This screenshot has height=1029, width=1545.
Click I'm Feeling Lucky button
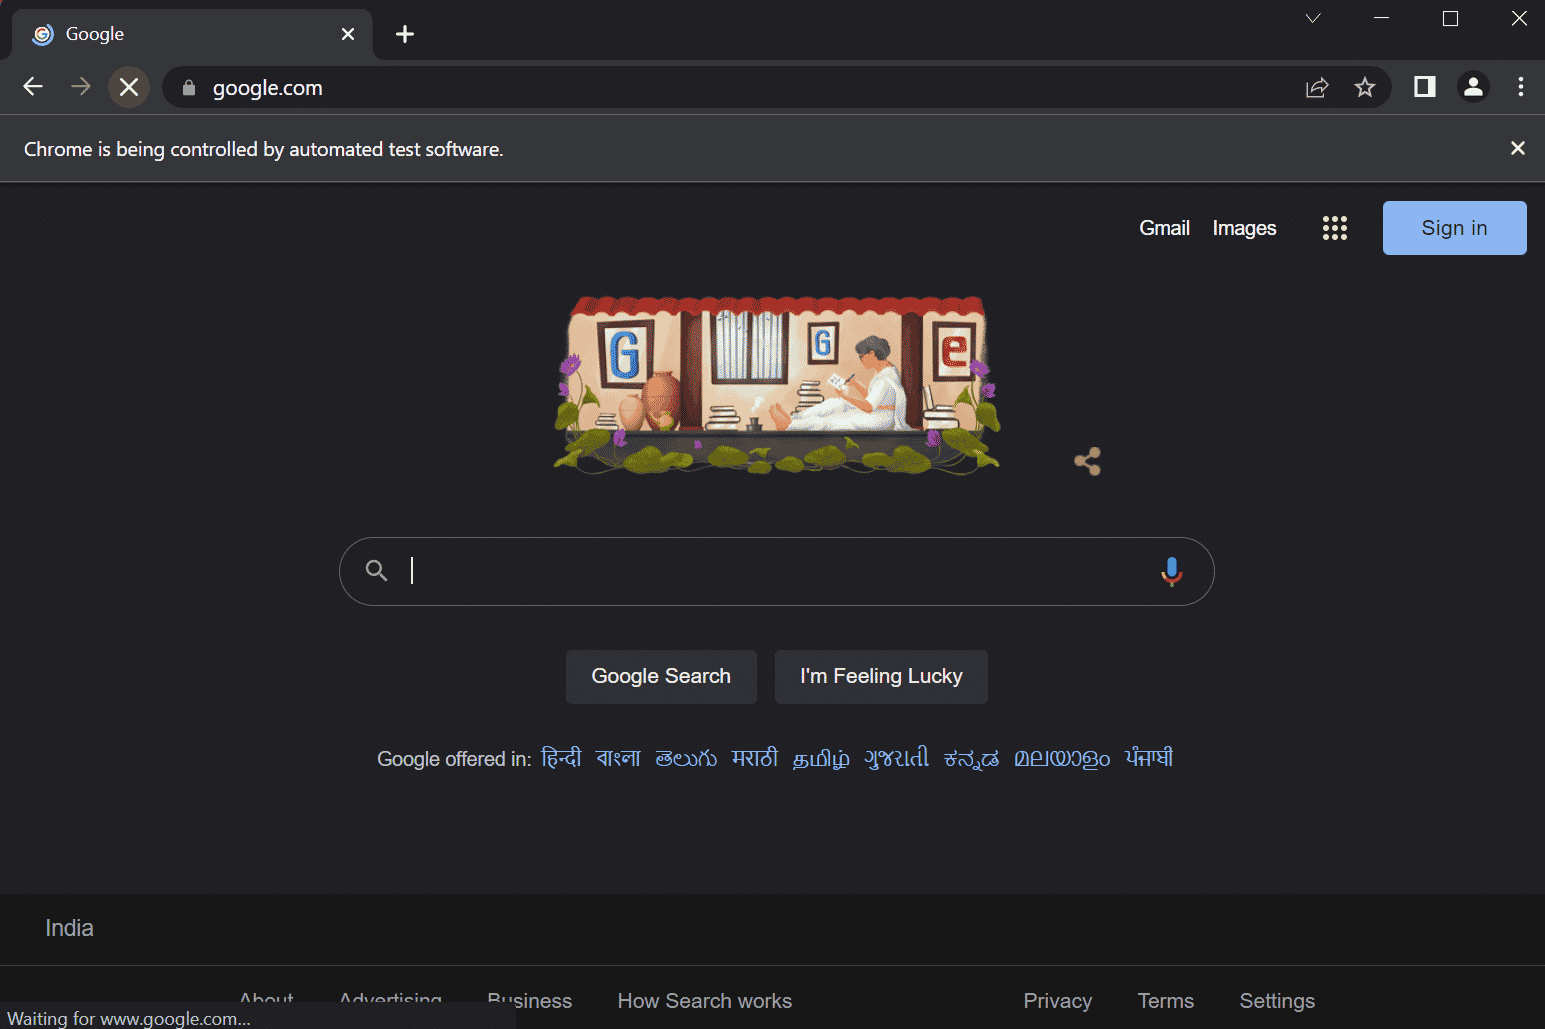880,677
